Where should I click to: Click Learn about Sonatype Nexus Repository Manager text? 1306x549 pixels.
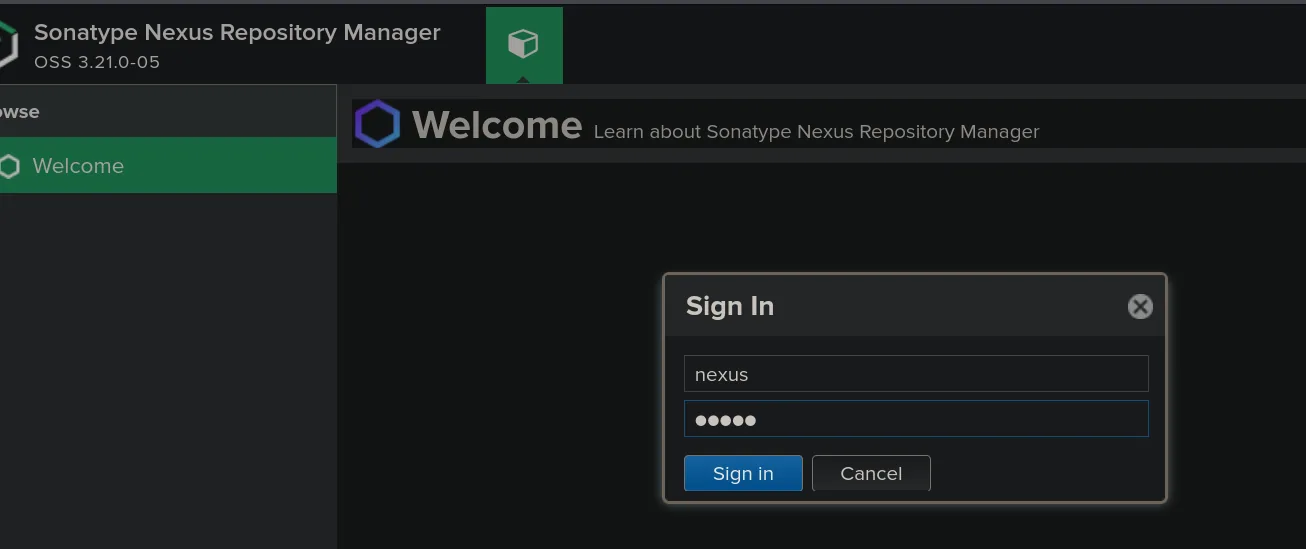[816, 132]
